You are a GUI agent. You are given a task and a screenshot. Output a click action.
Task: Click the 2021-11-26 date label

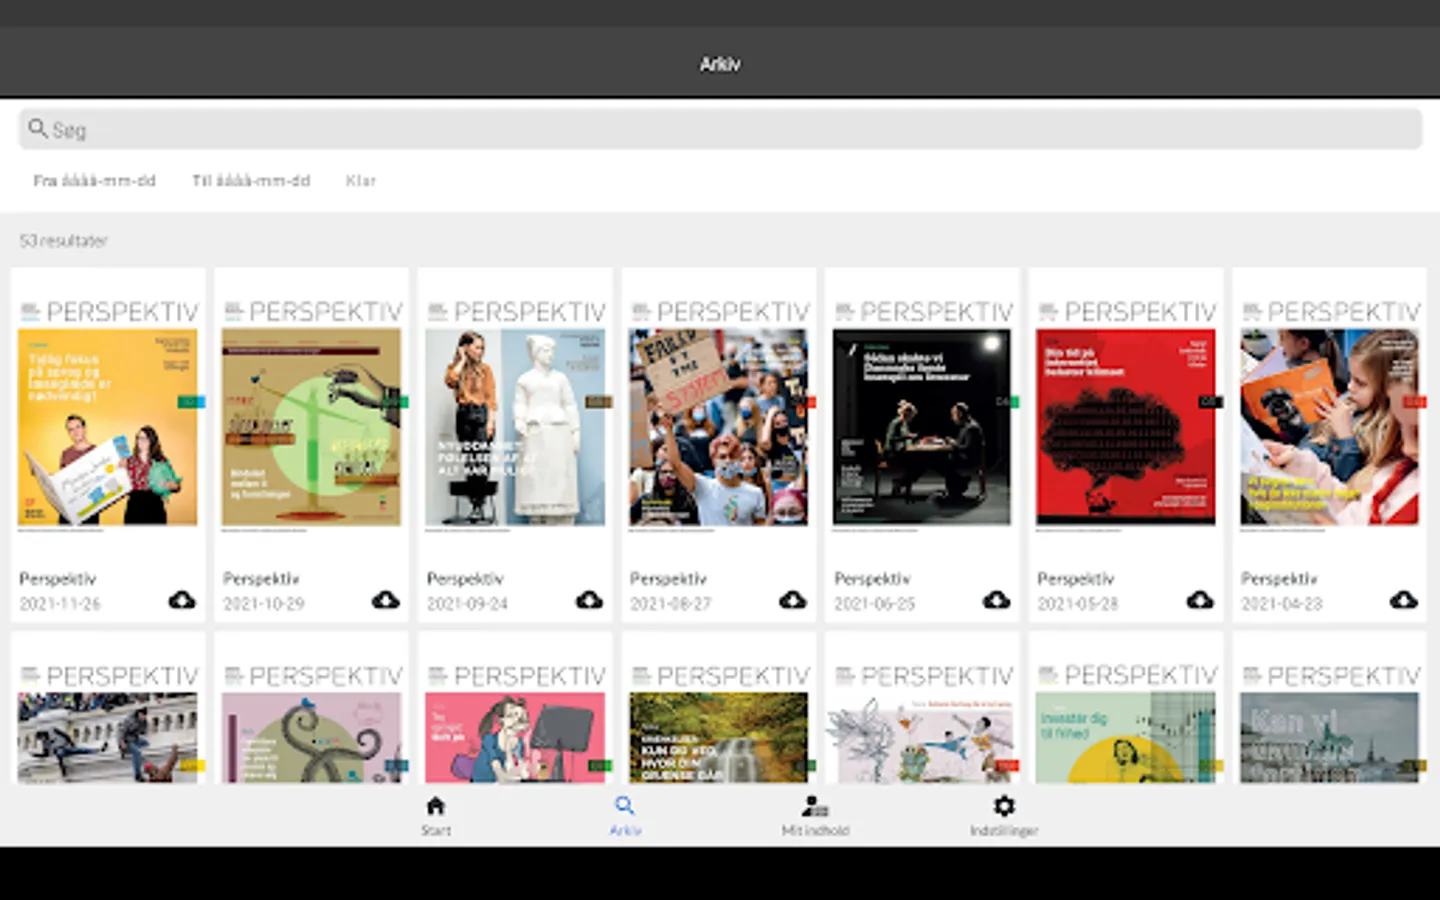[x=60, y=604]
